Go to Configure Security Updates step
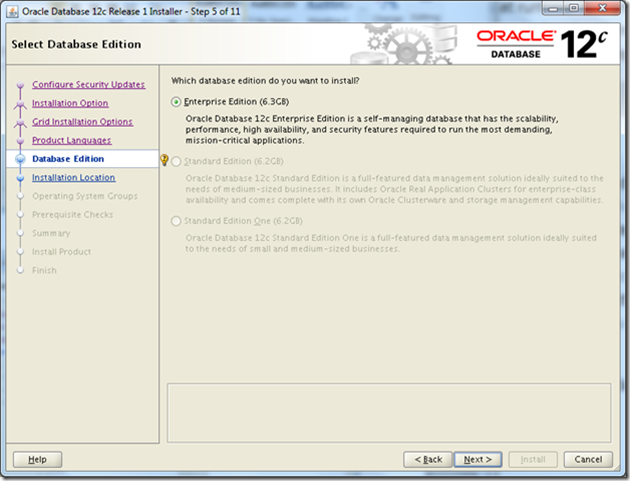 click(88, 85)
